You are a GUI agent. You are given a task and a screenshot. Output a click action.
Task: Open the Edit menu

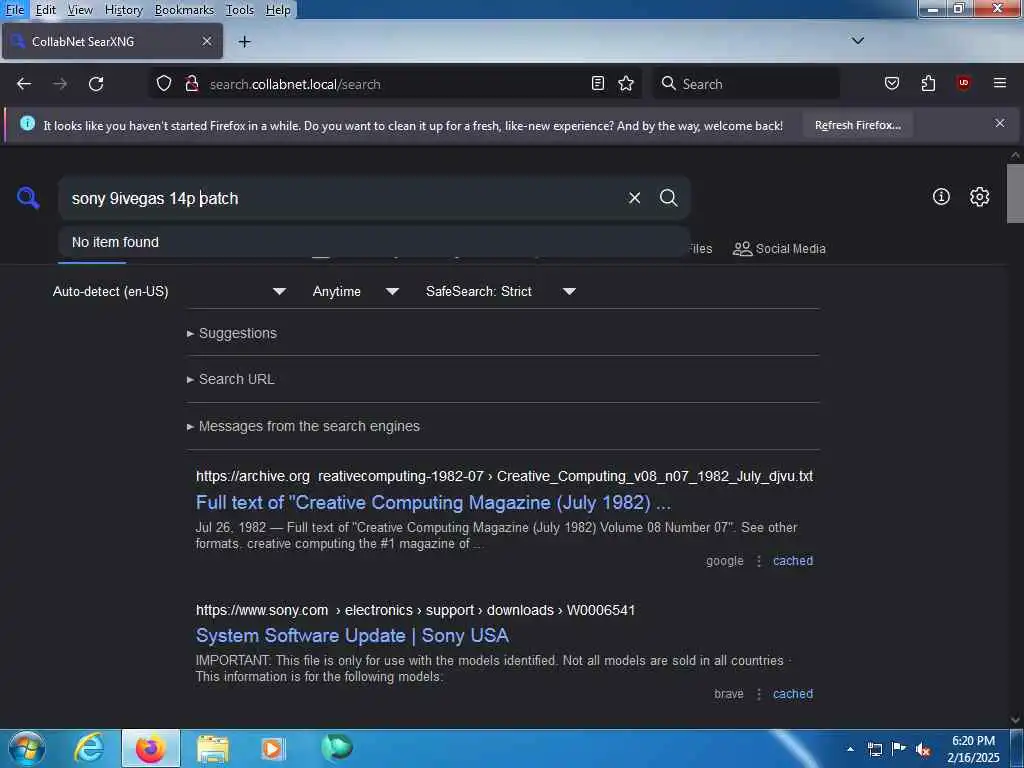click(45, 10)
